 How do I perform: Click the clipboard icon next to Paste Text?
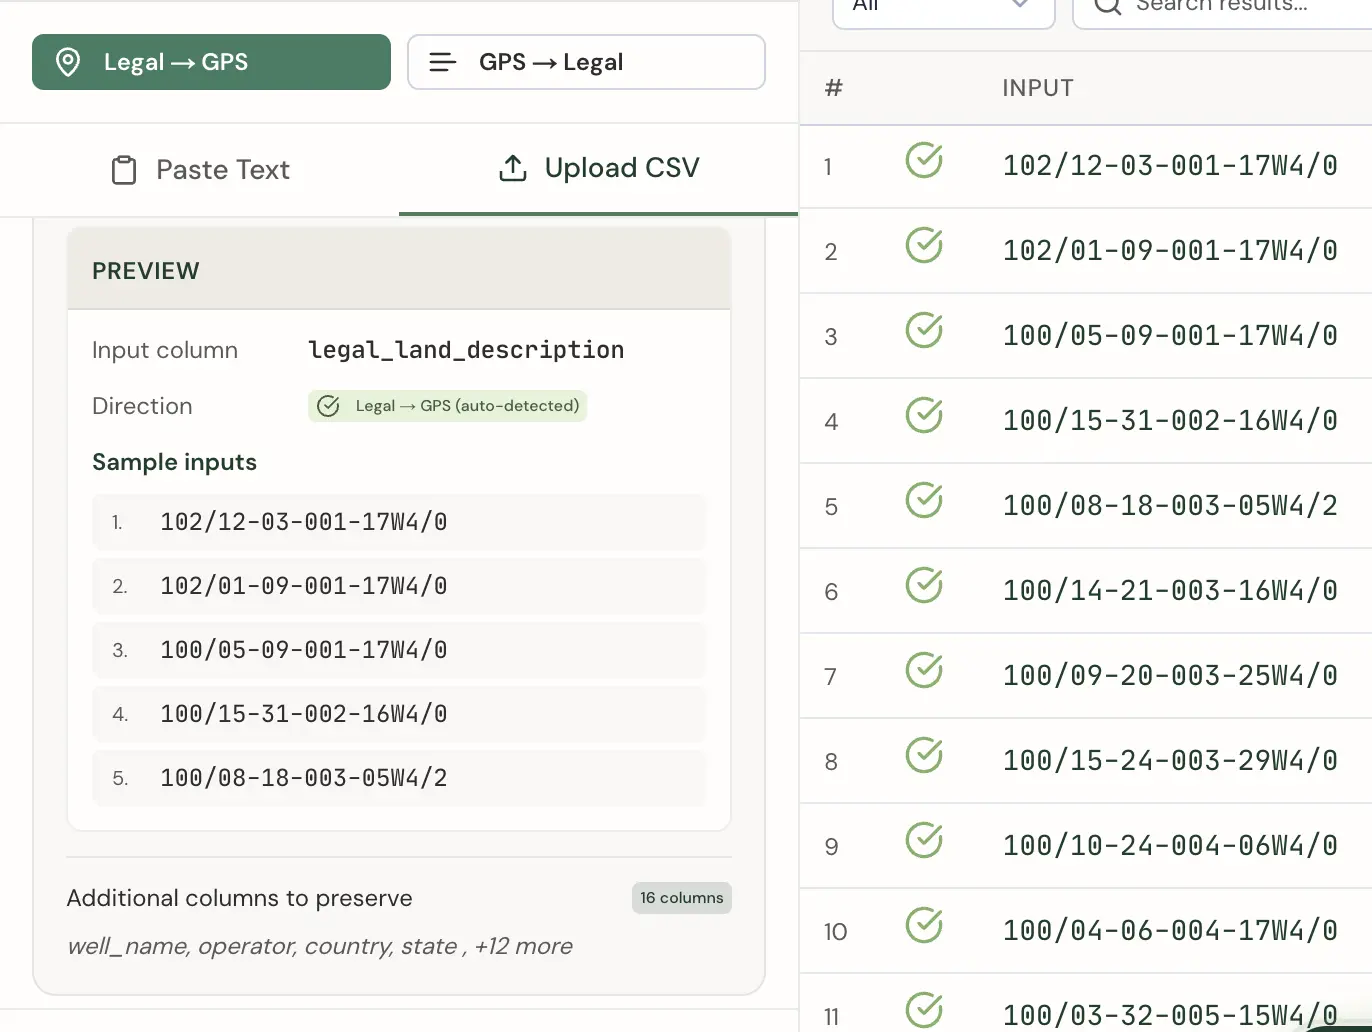tap(124, 170)
